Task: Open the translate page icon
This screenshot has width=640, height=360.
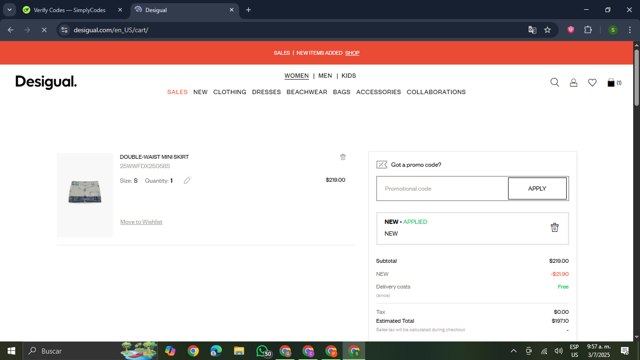Action: click(532, 30)
